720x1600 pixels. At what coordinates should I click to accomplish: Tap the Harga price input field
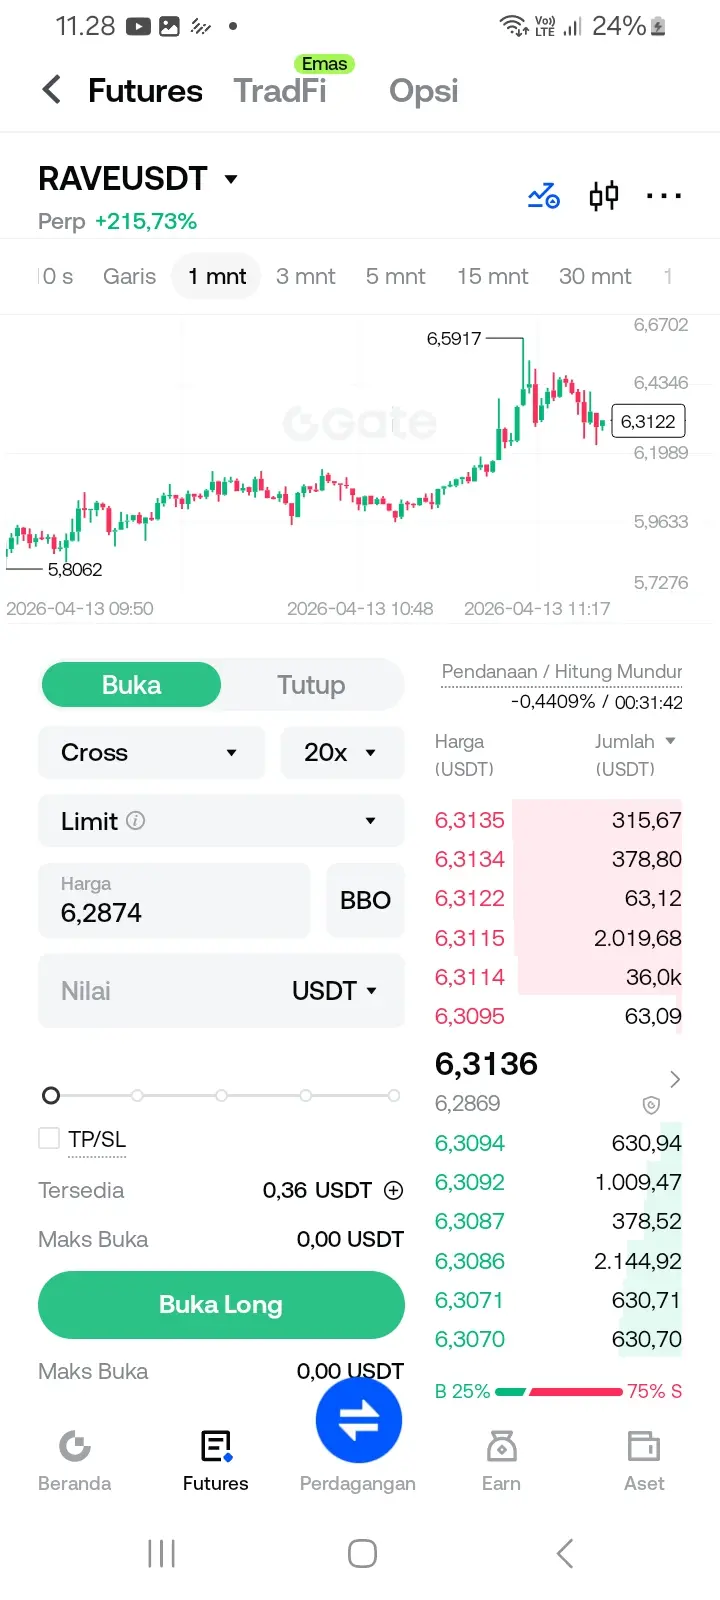click(x=174, y=900)
